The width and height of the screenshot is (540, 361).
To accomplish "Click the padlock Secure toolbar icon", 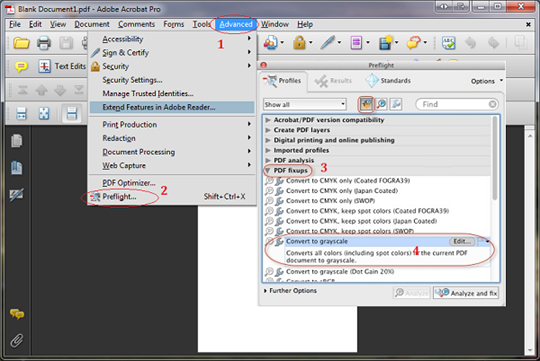I will 299,43.
